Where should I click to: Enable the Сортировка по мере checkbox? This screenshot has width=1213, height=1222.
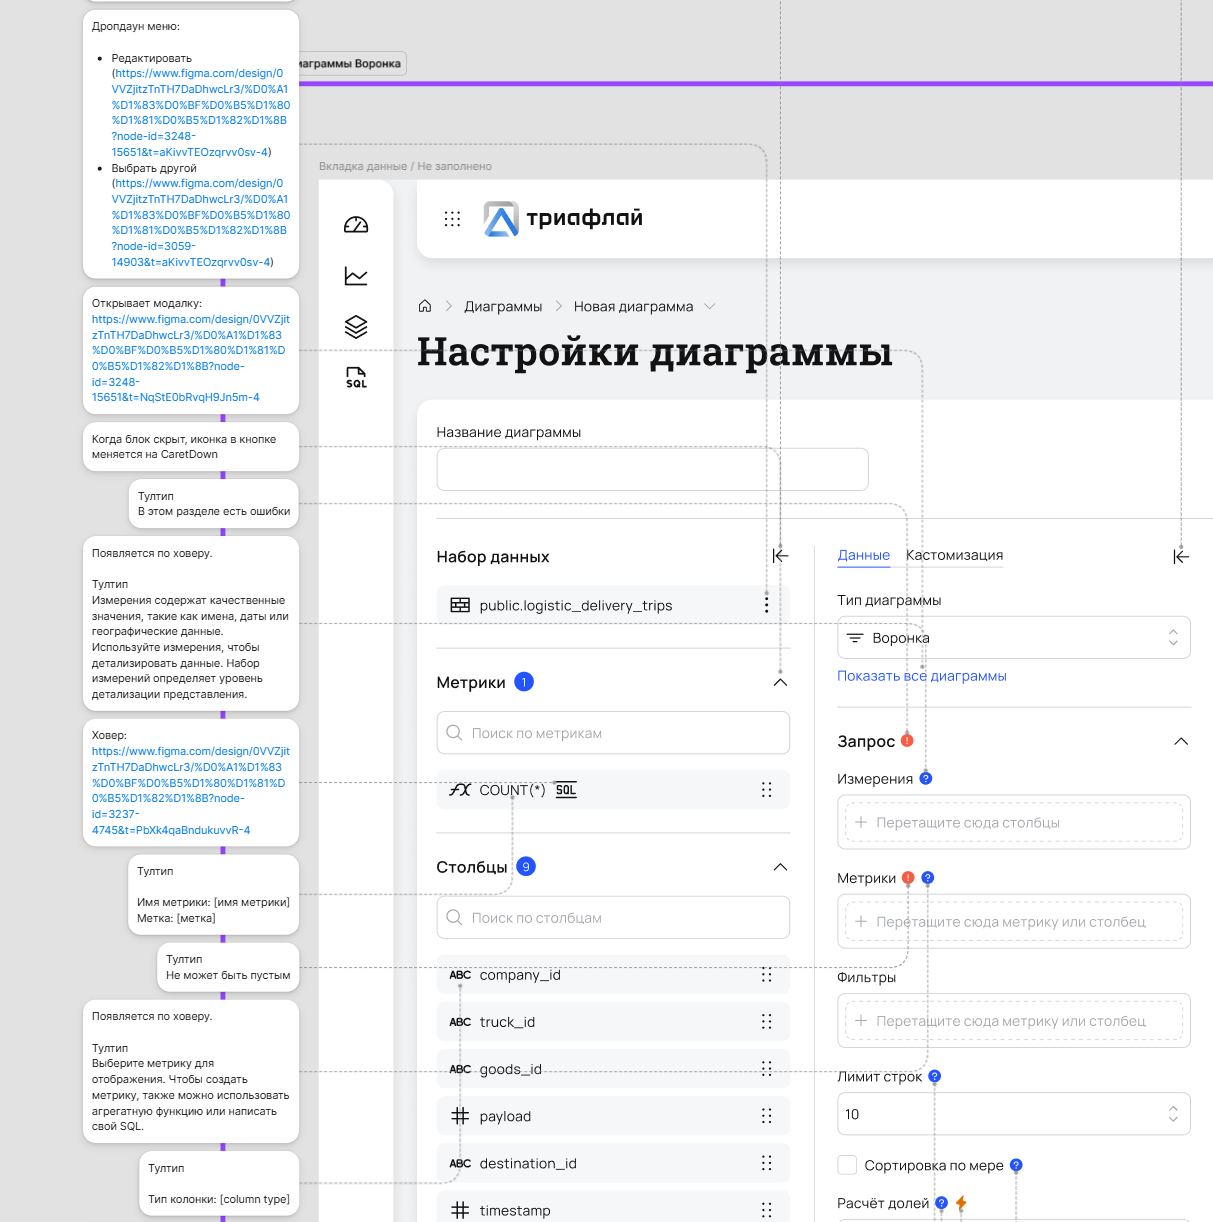[x=847, y=1165]
